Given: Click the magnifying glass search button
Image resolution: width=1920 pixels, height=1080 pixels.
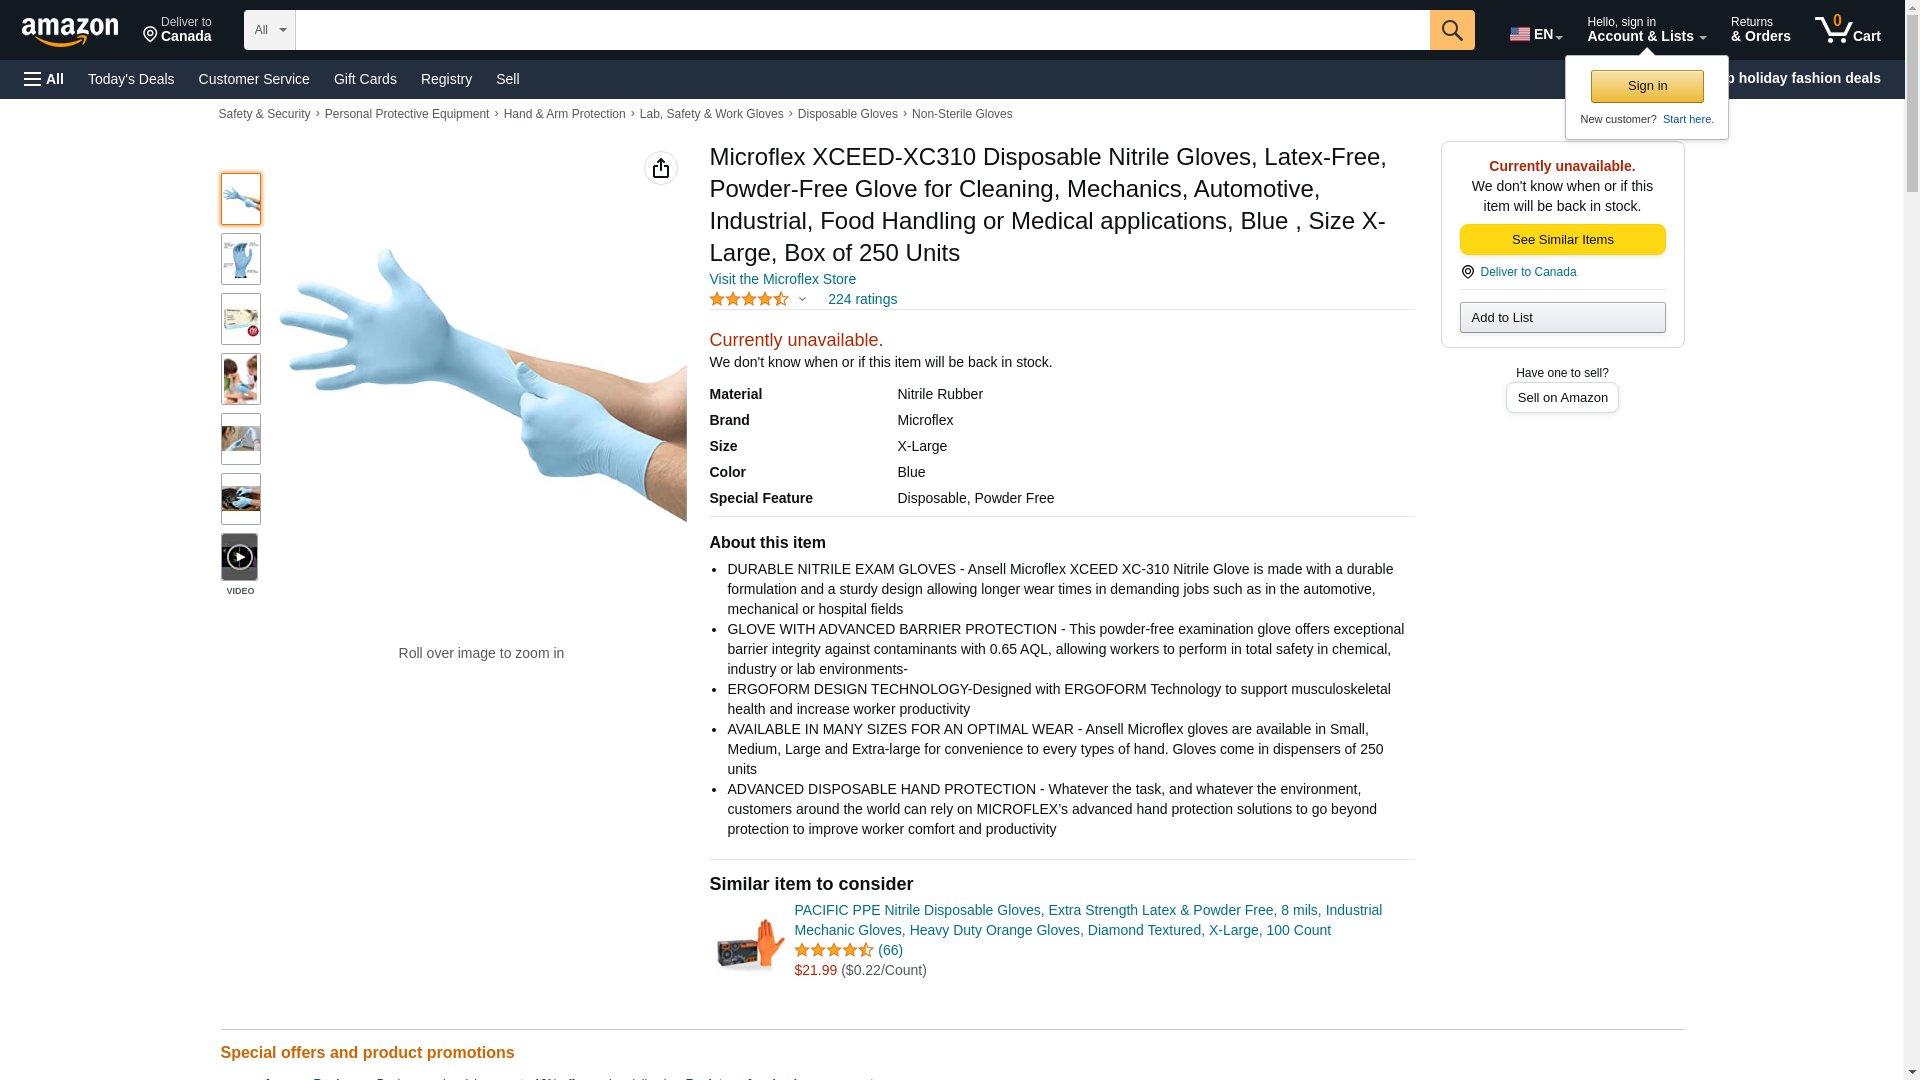Looking at the screenshot, I should (x=1452, y=30).
